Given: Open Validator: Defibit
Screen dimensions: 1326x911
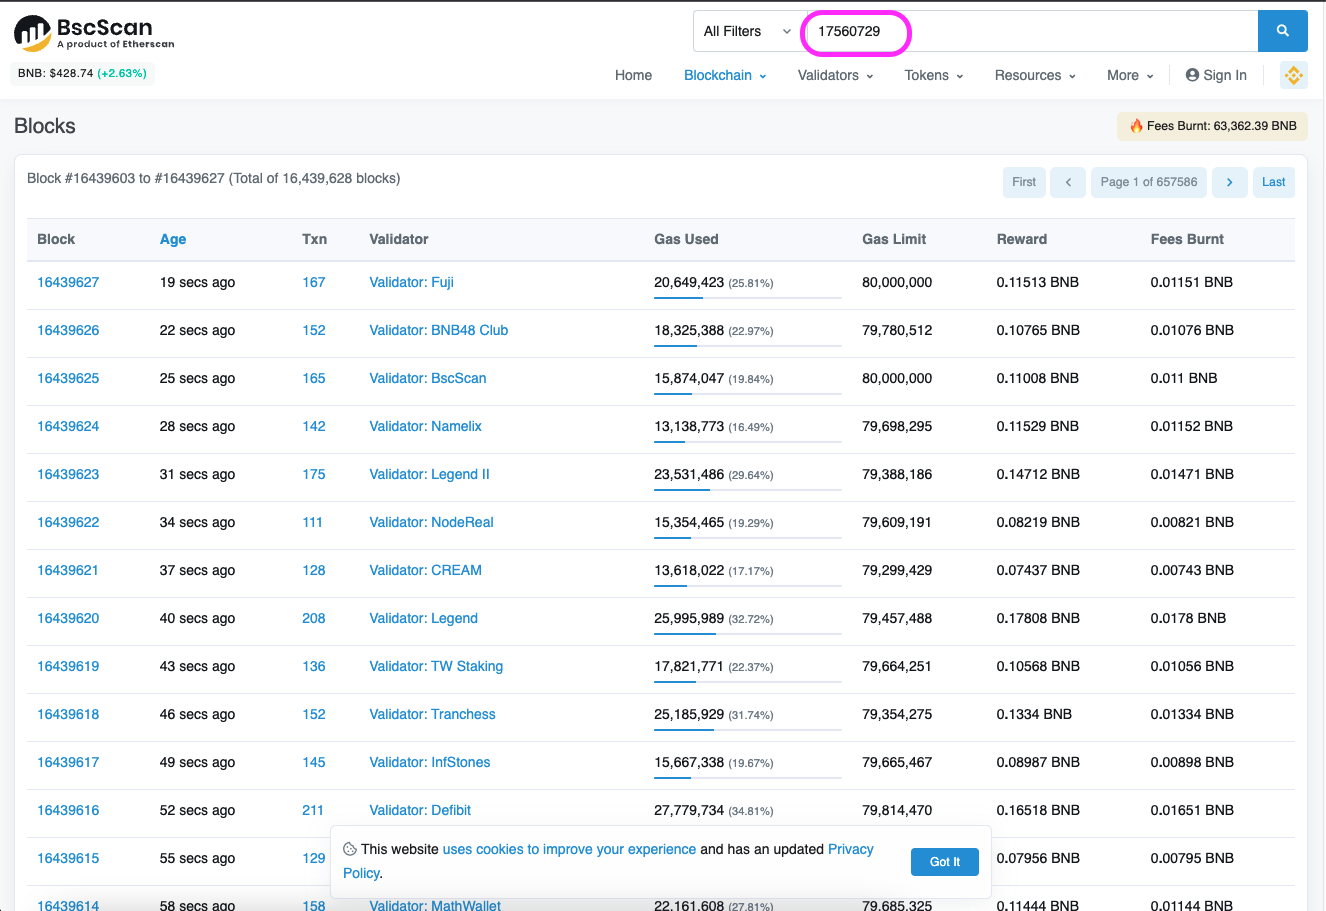Looking at the screenshot, I should point(420,810).
